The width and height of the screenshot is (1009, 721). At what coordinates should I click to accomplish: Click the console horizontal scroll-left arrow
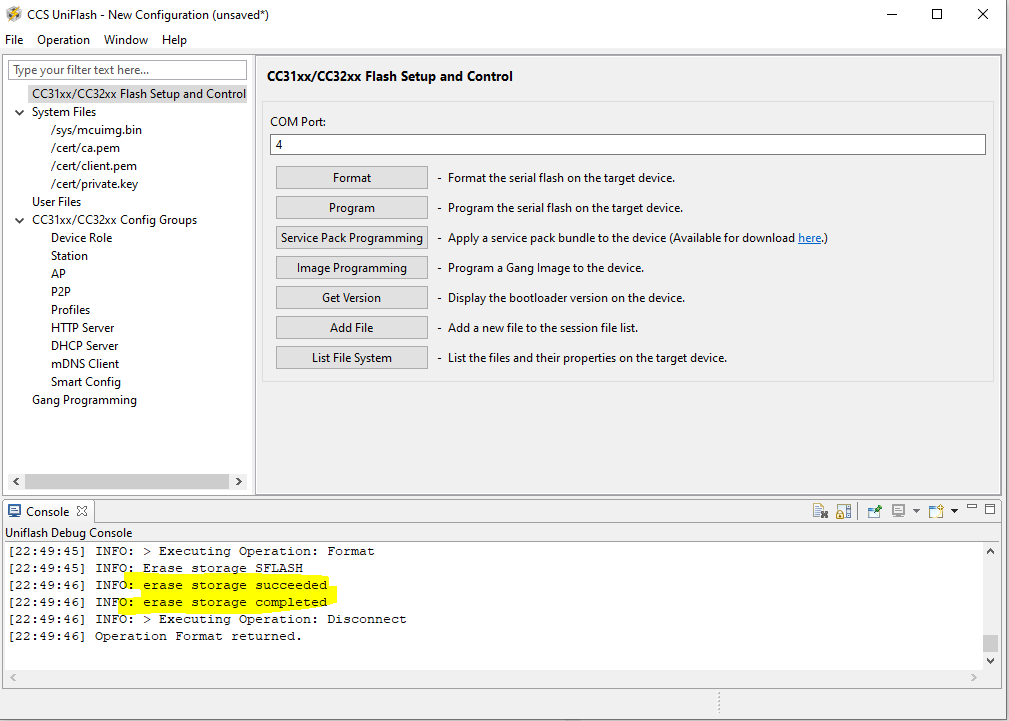tap(12, 677)
